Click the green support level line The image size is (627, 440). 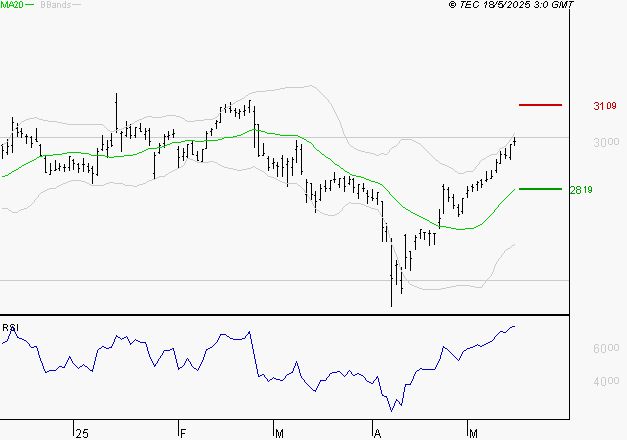tap(540, 189)
